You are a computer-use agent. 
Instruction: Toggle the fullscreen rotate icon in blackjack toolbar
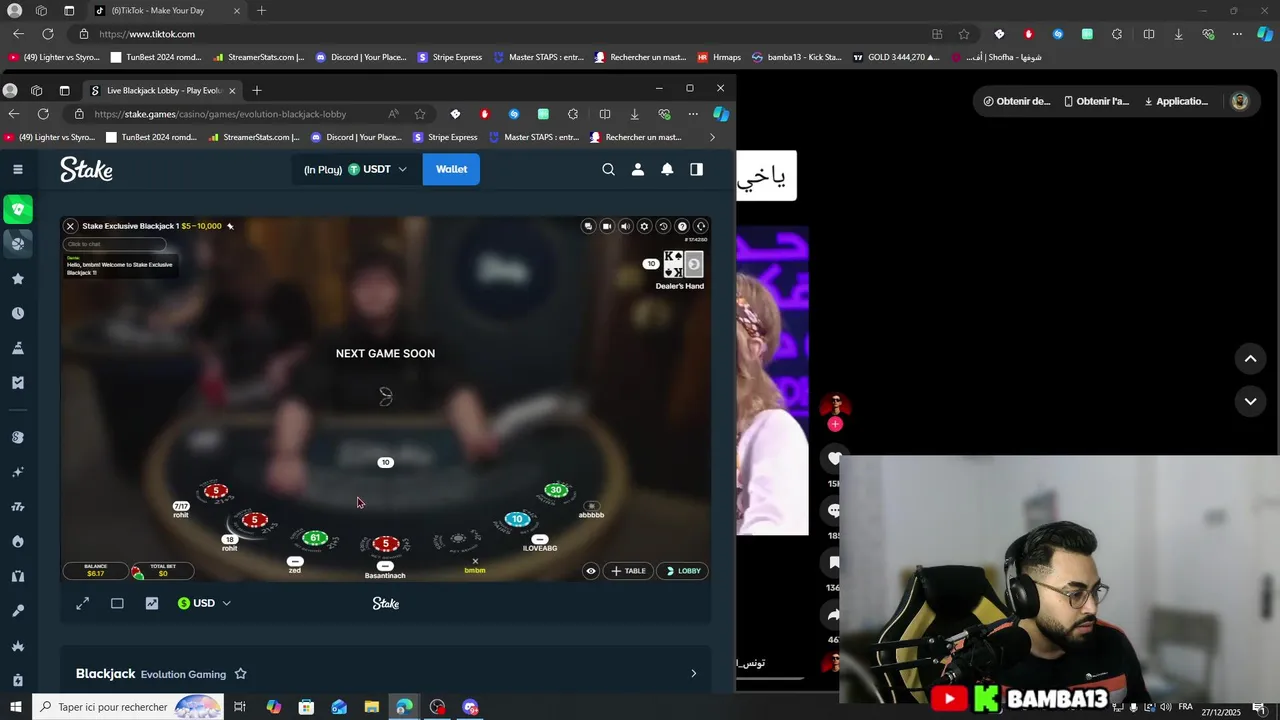(x=701, y=226)
